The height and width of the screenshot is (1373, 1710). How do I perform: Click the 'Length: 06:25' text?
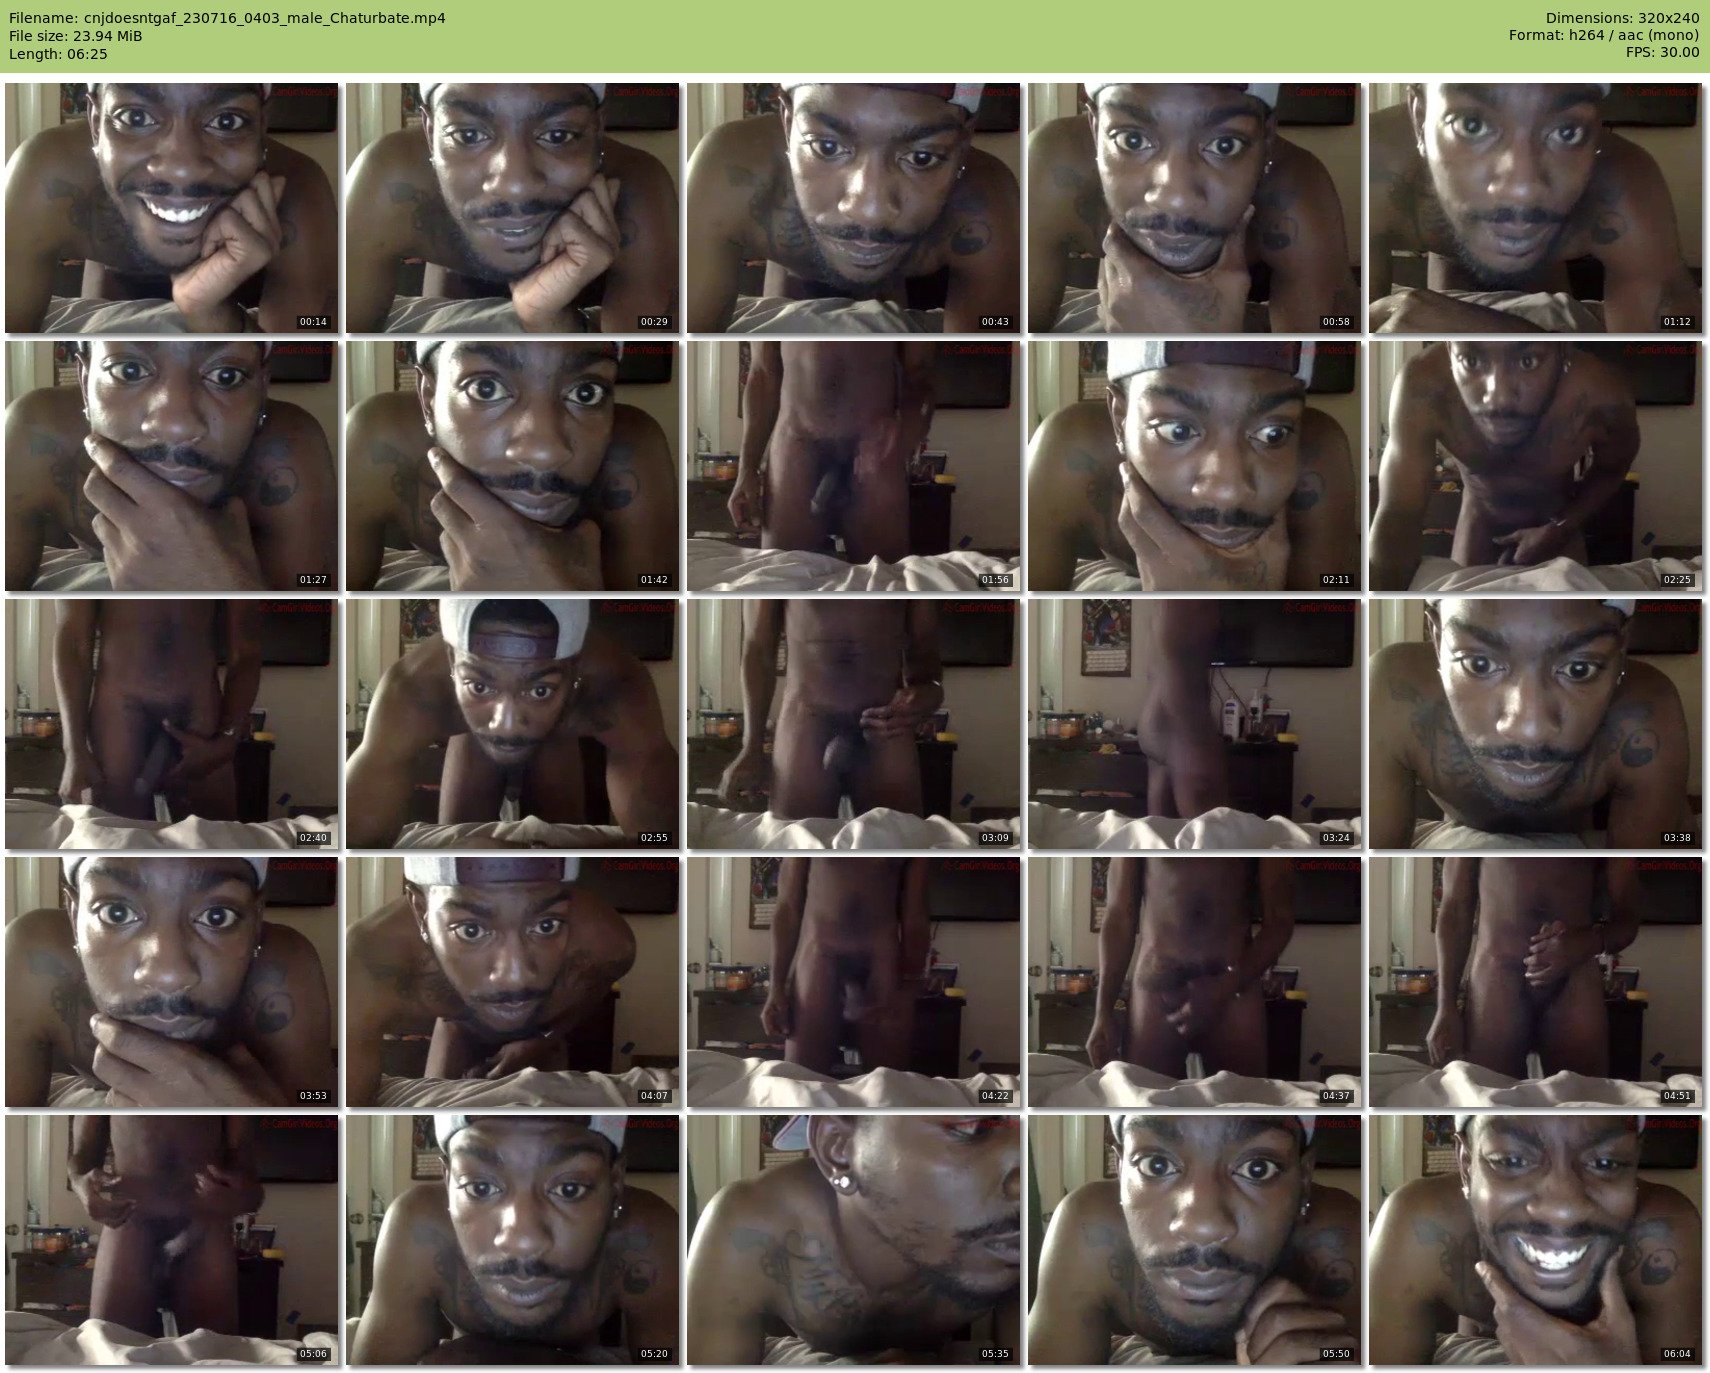pyautogui.click(x=58, y=54)
